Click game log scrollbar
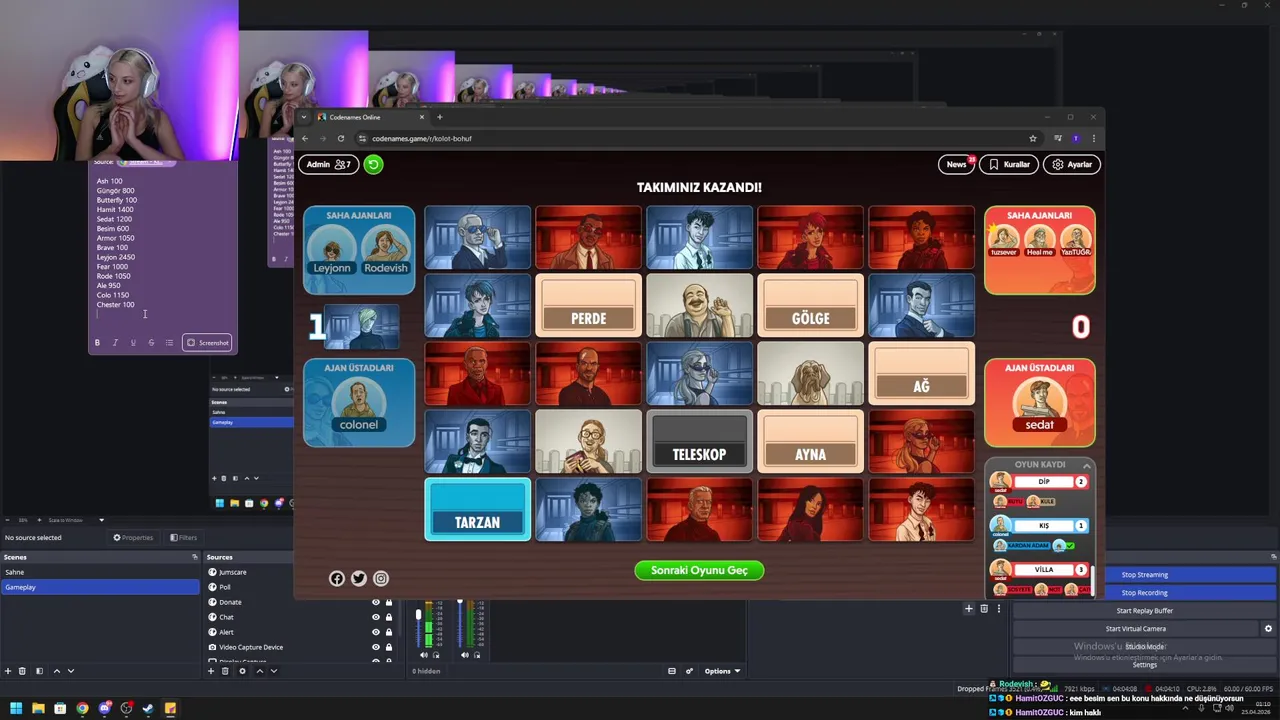1280x720 pixels. click(x=1094, y=580)
